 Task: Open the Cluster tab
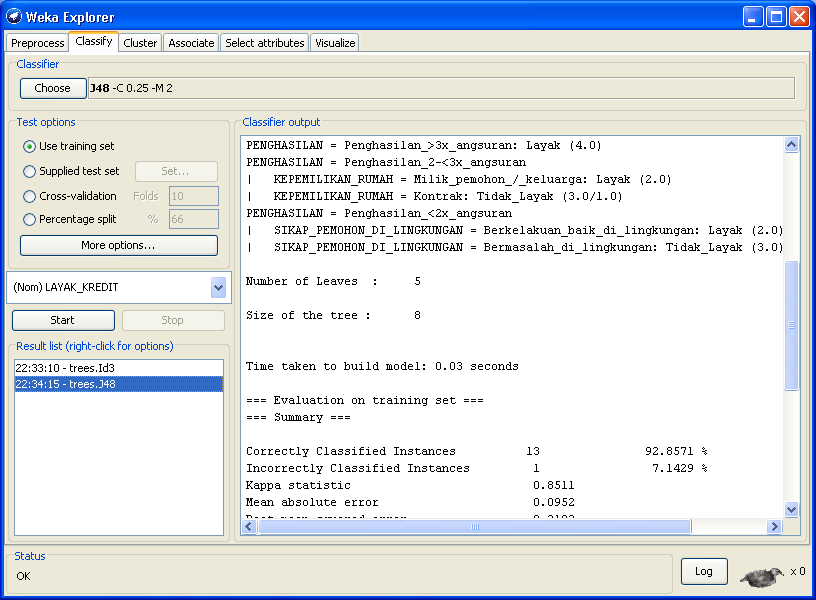[x=140, y=43]
